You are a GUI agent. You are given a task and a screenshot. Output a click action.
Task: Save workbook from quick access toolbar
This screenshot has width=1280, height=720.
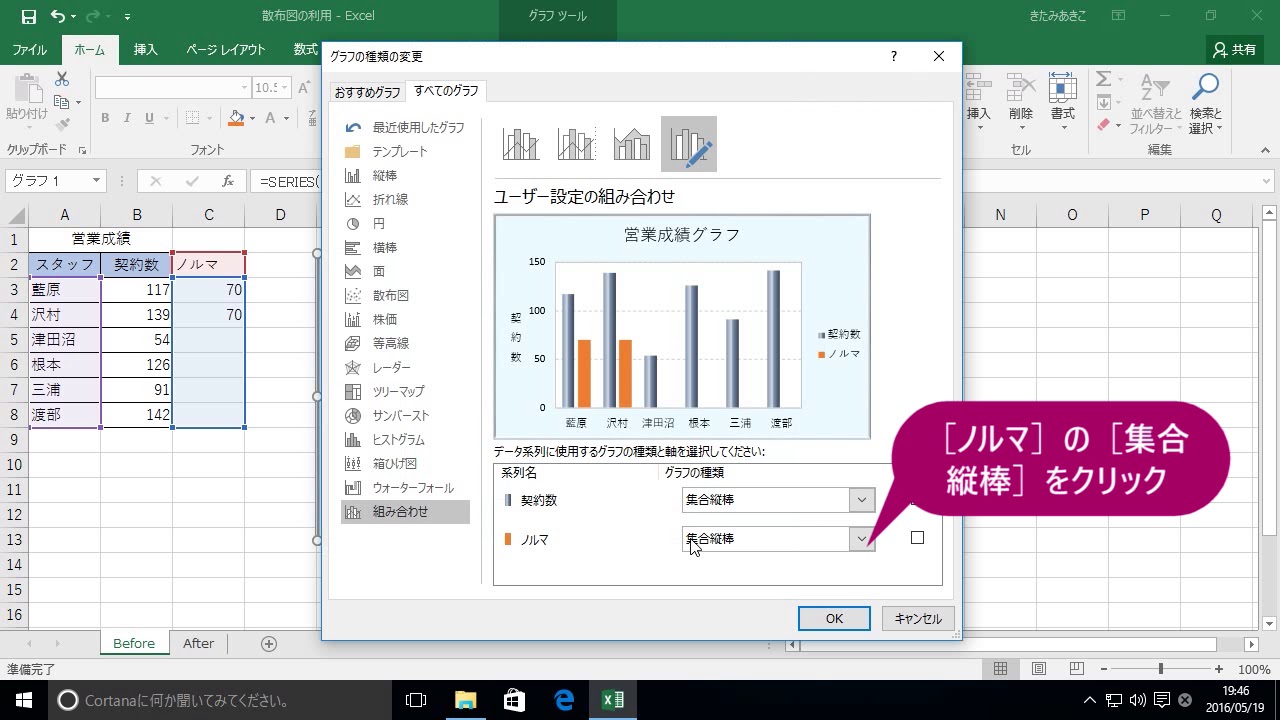[x=28, y=16]
